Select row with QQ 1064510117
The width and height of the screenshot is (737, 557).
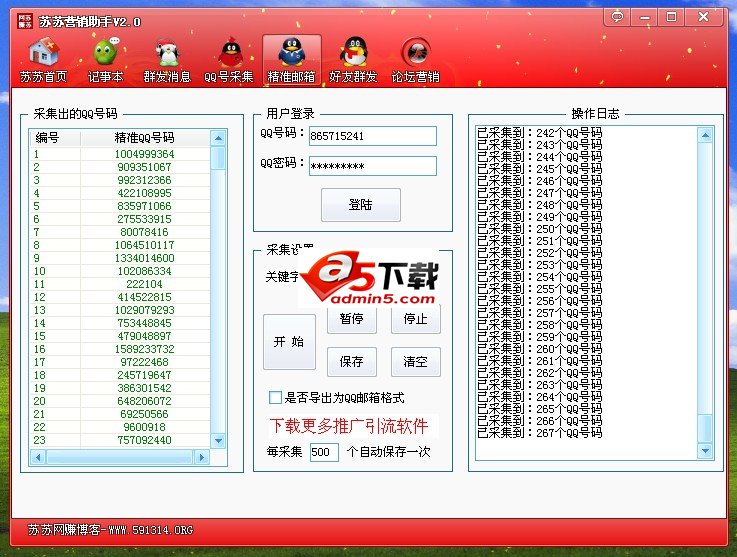pyautogui.click(x=120, y=245)
